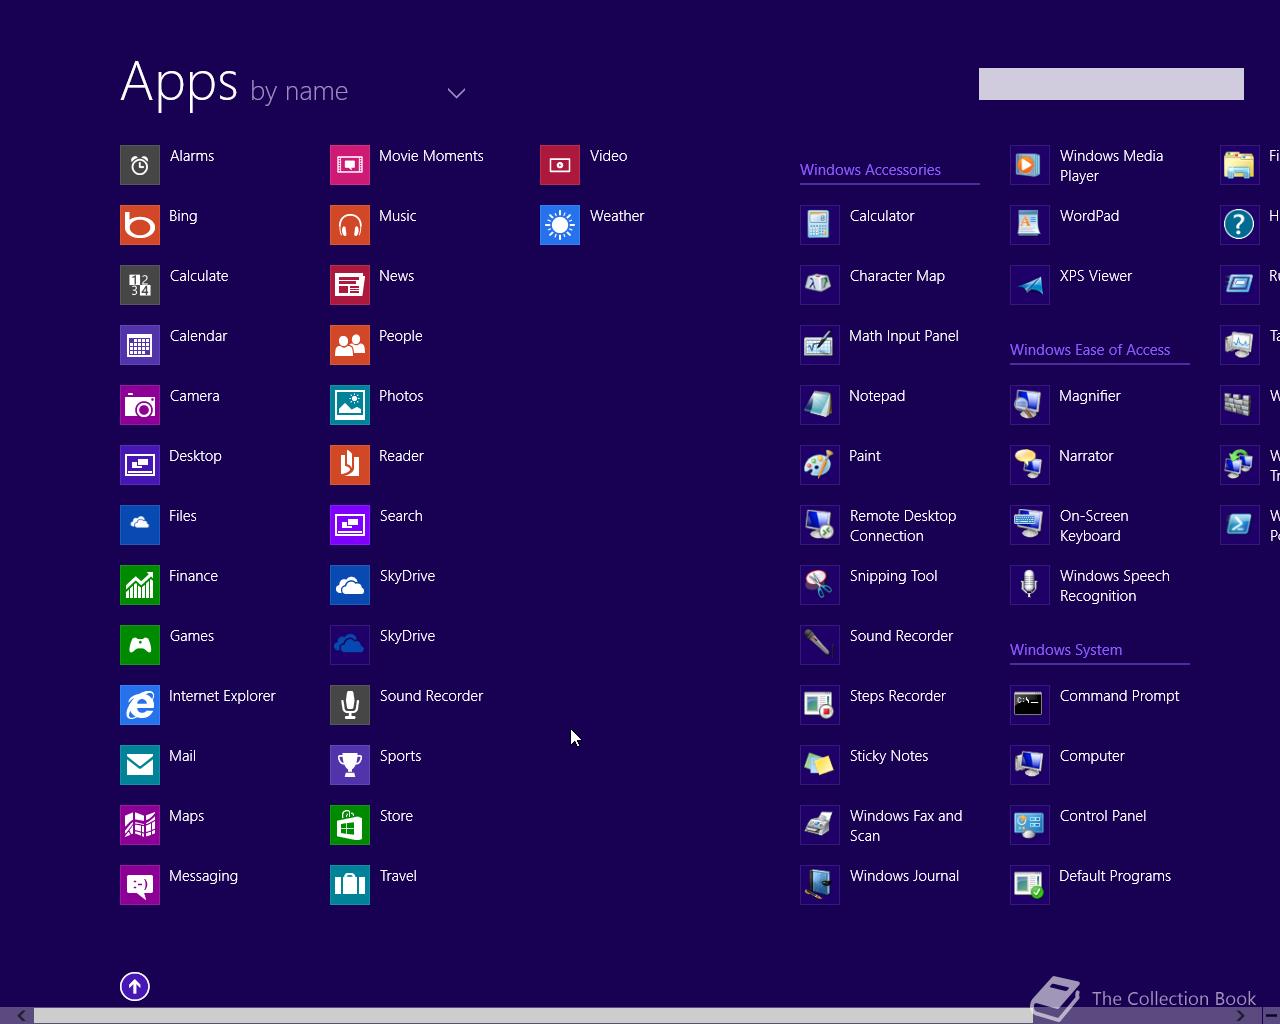The width and height of the screenshot is (1280, 1024).
Task: Open Command Prompt icon
Action: 1030,705
